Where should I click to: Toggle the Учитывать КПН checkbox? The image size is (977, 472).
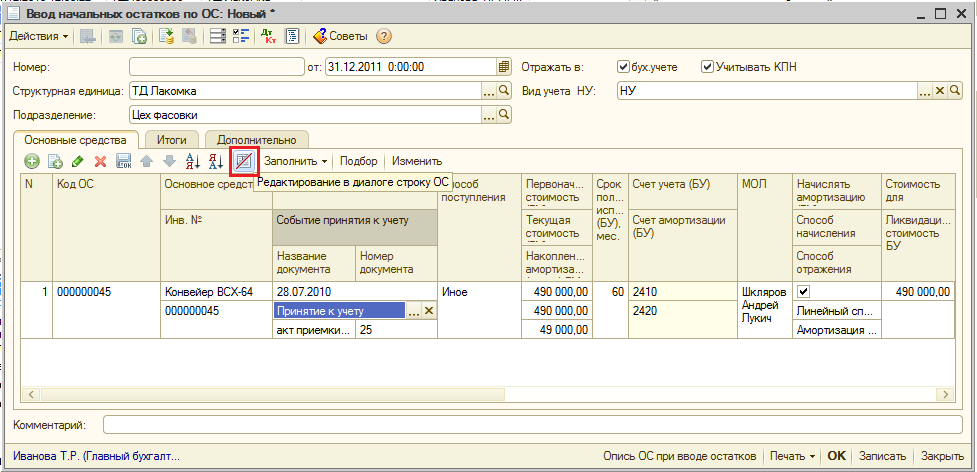707,67
